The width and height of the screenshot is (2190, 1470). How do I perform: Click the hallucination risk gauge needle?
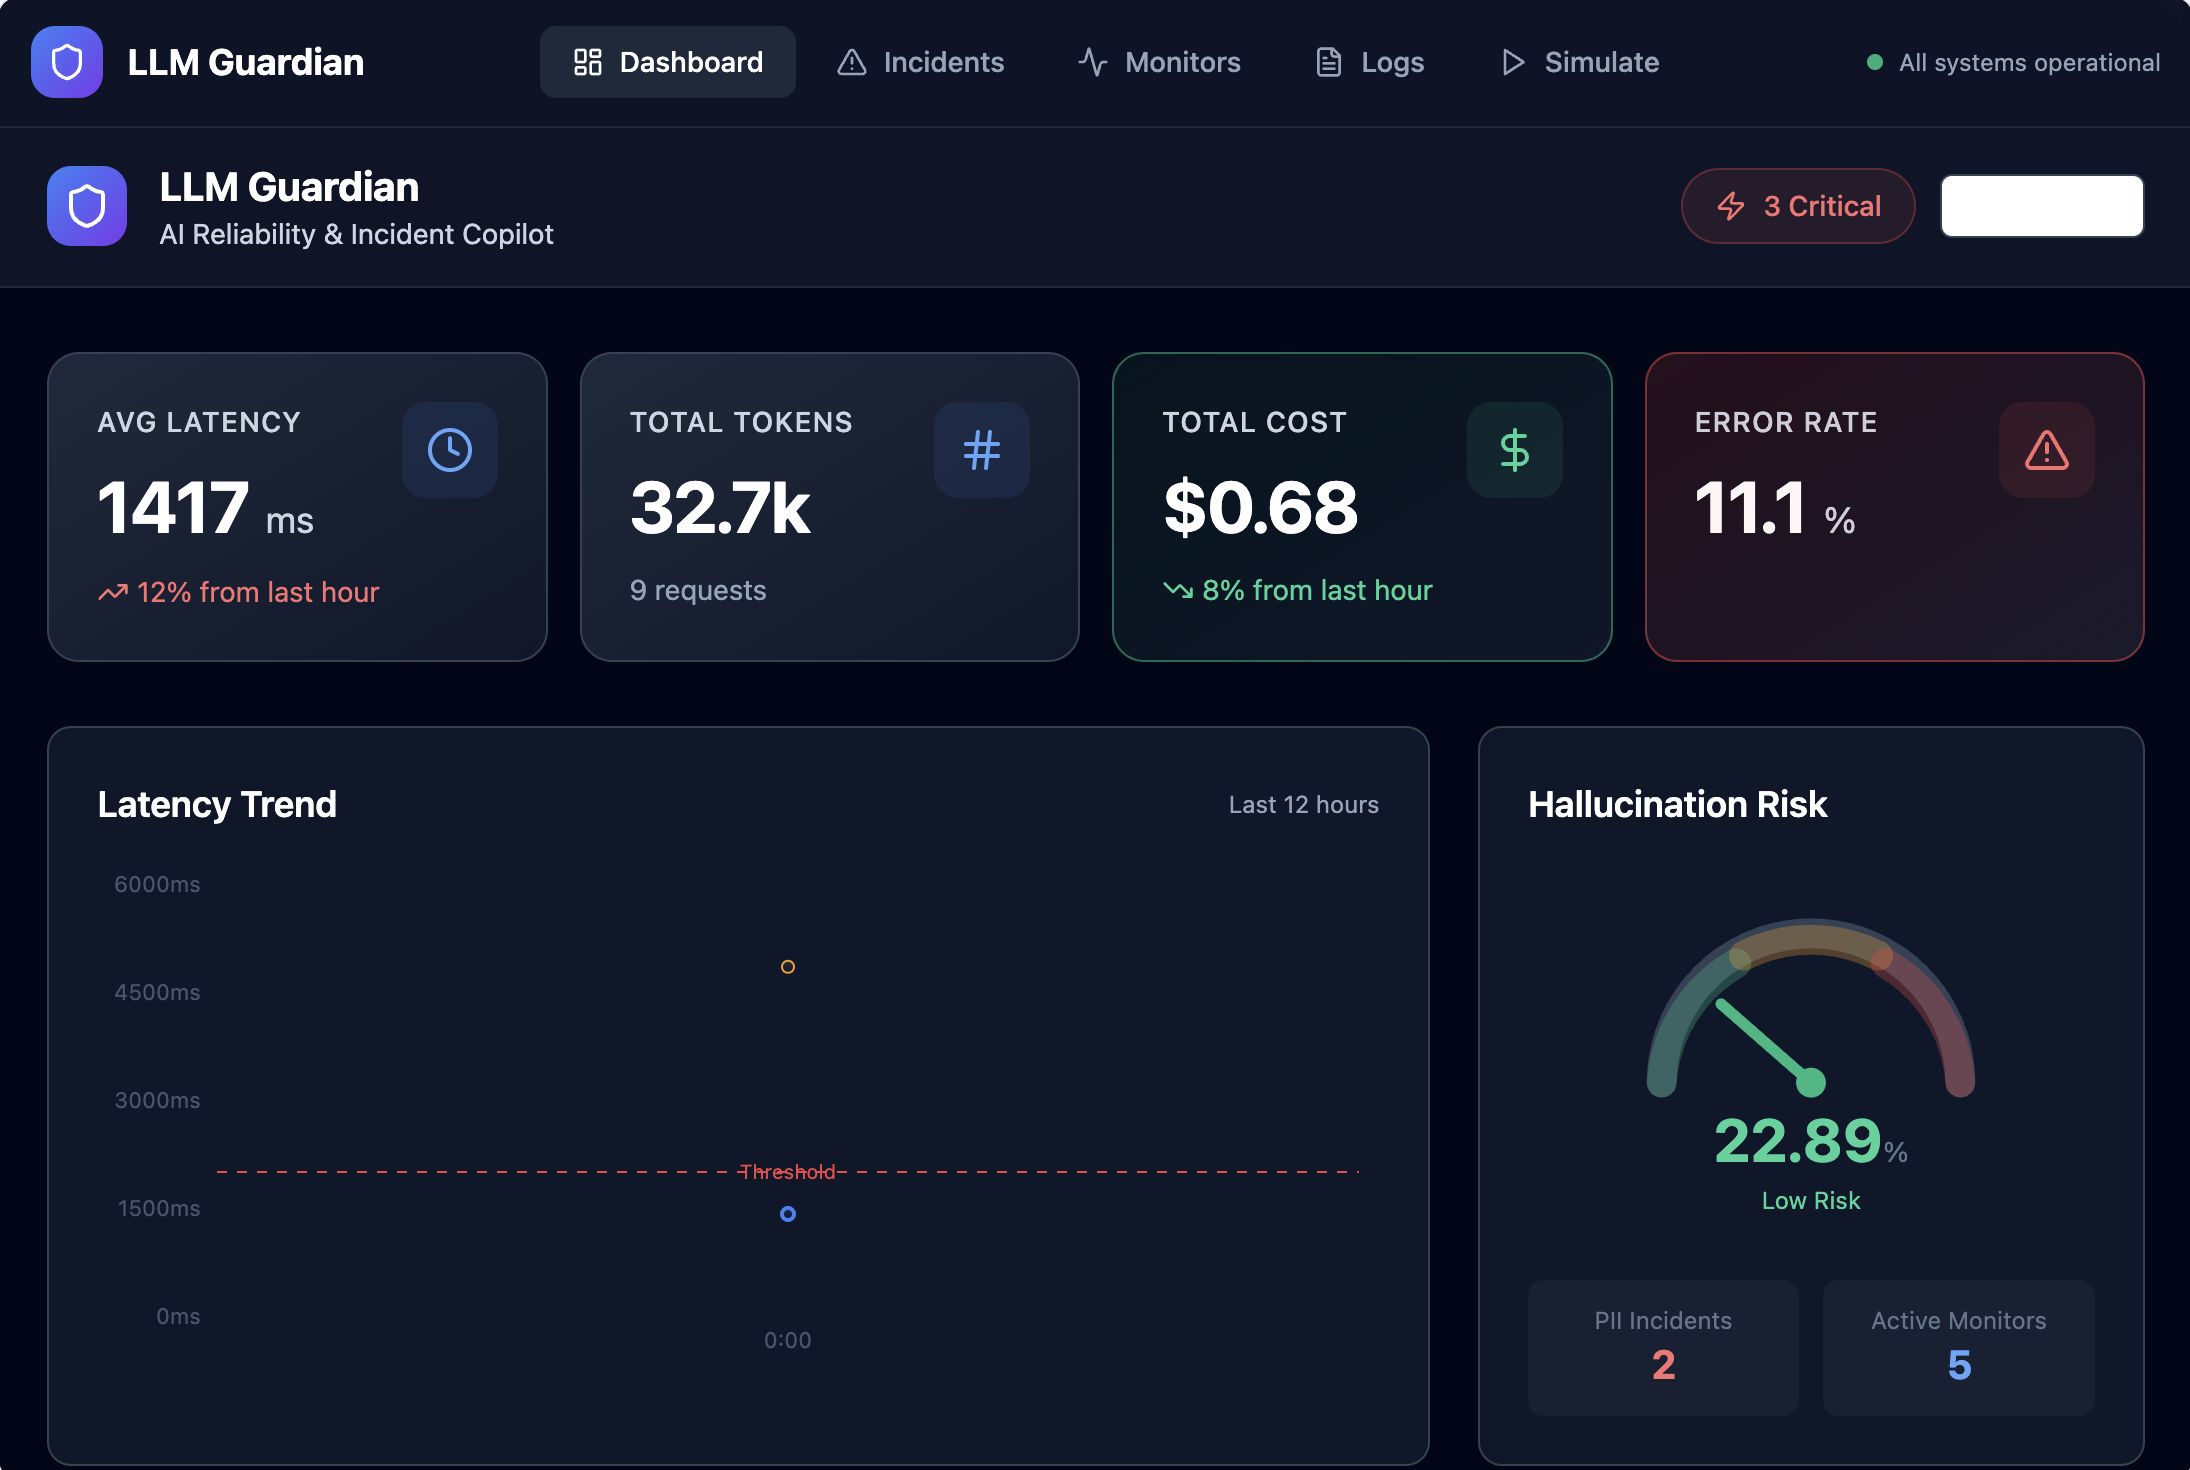pyautogui.click(x=1765, y=1042)
